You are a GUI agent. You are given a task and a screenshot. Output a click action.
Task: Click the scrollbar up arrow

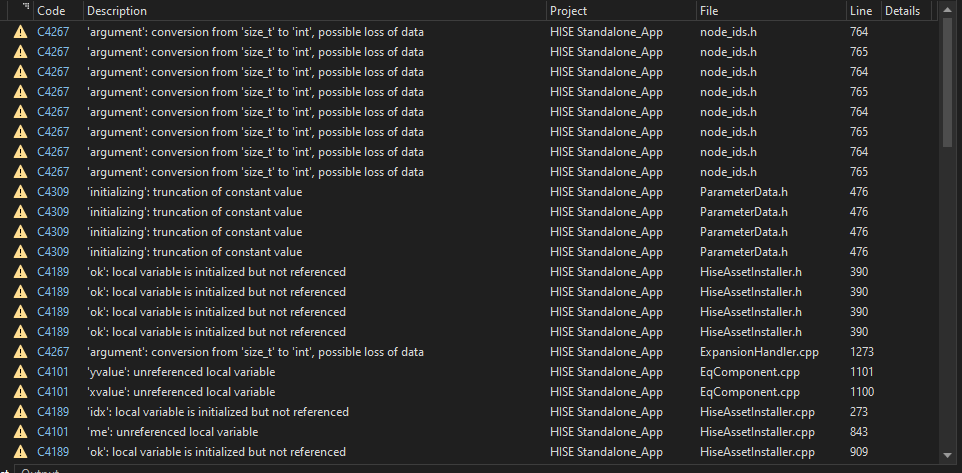click(948, 10)
